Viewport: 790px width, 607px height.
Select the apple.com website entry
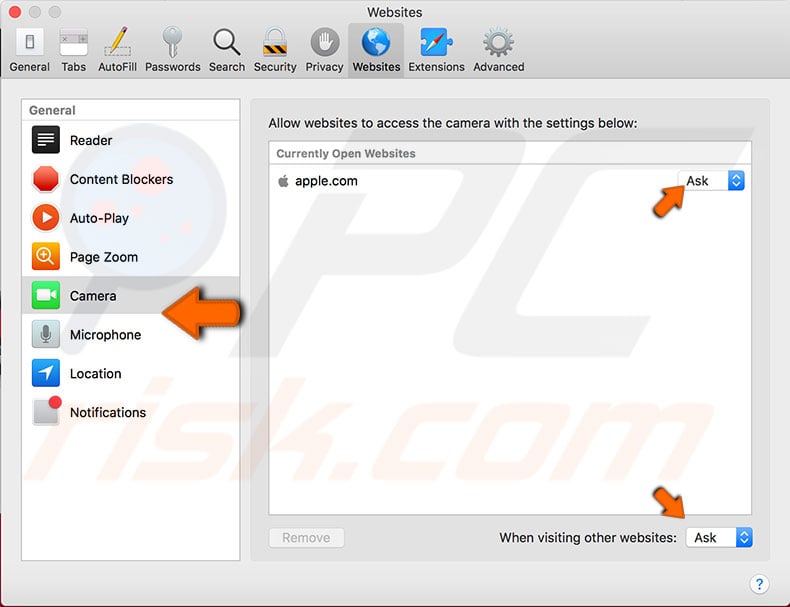coord(510,181)
